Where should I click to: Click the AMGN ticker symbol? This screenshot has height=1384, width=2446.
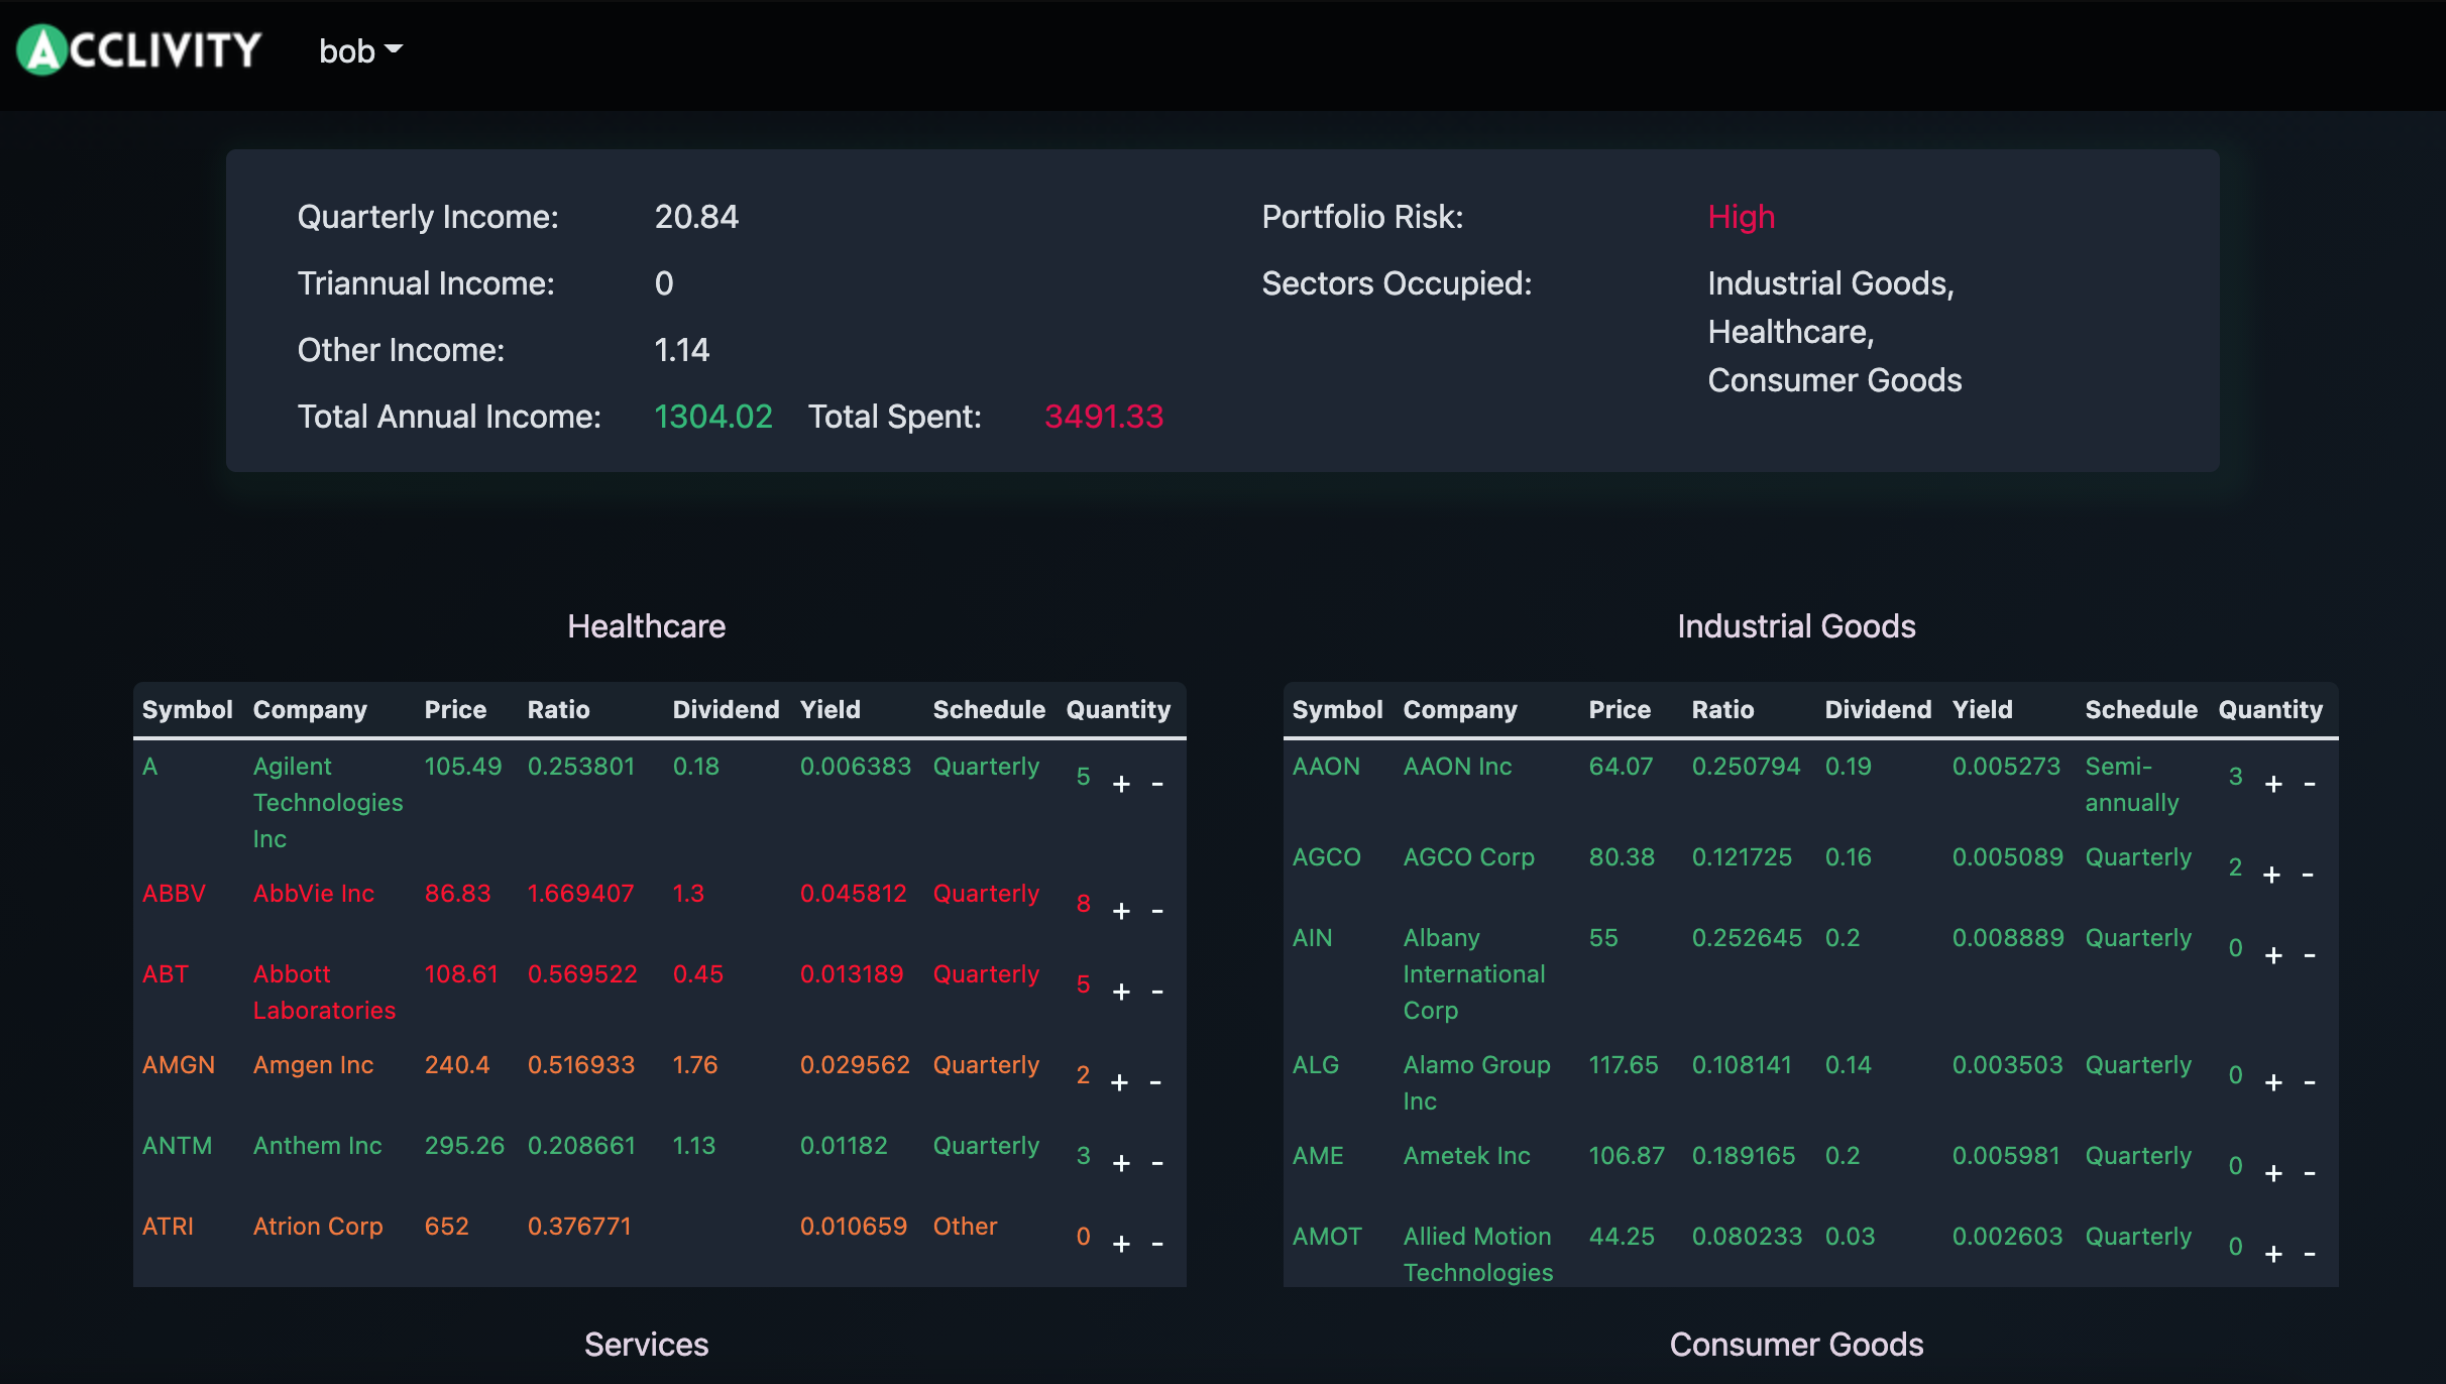pyautogui.click(x=178, y=1065)
